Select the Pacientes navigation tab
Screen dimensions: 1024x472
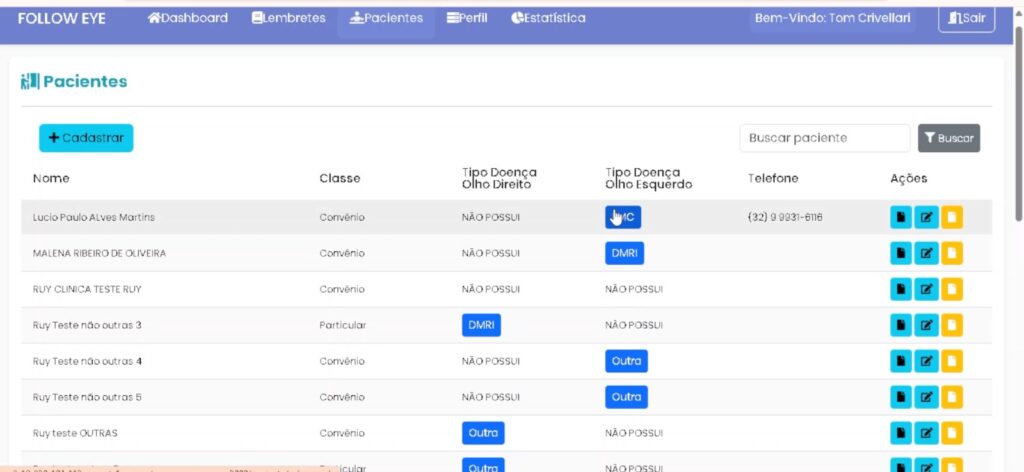pos(386,18)
